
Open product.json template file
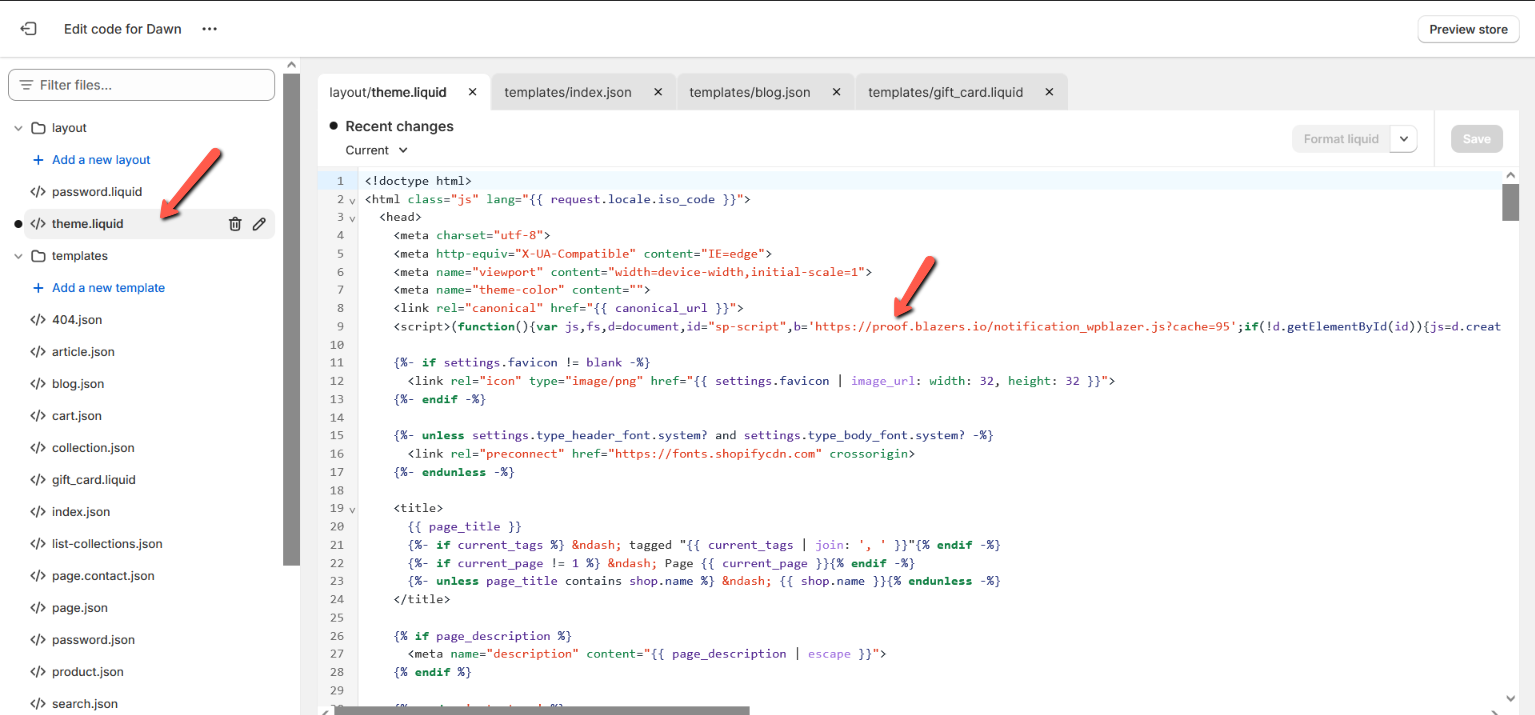point(88,672)
